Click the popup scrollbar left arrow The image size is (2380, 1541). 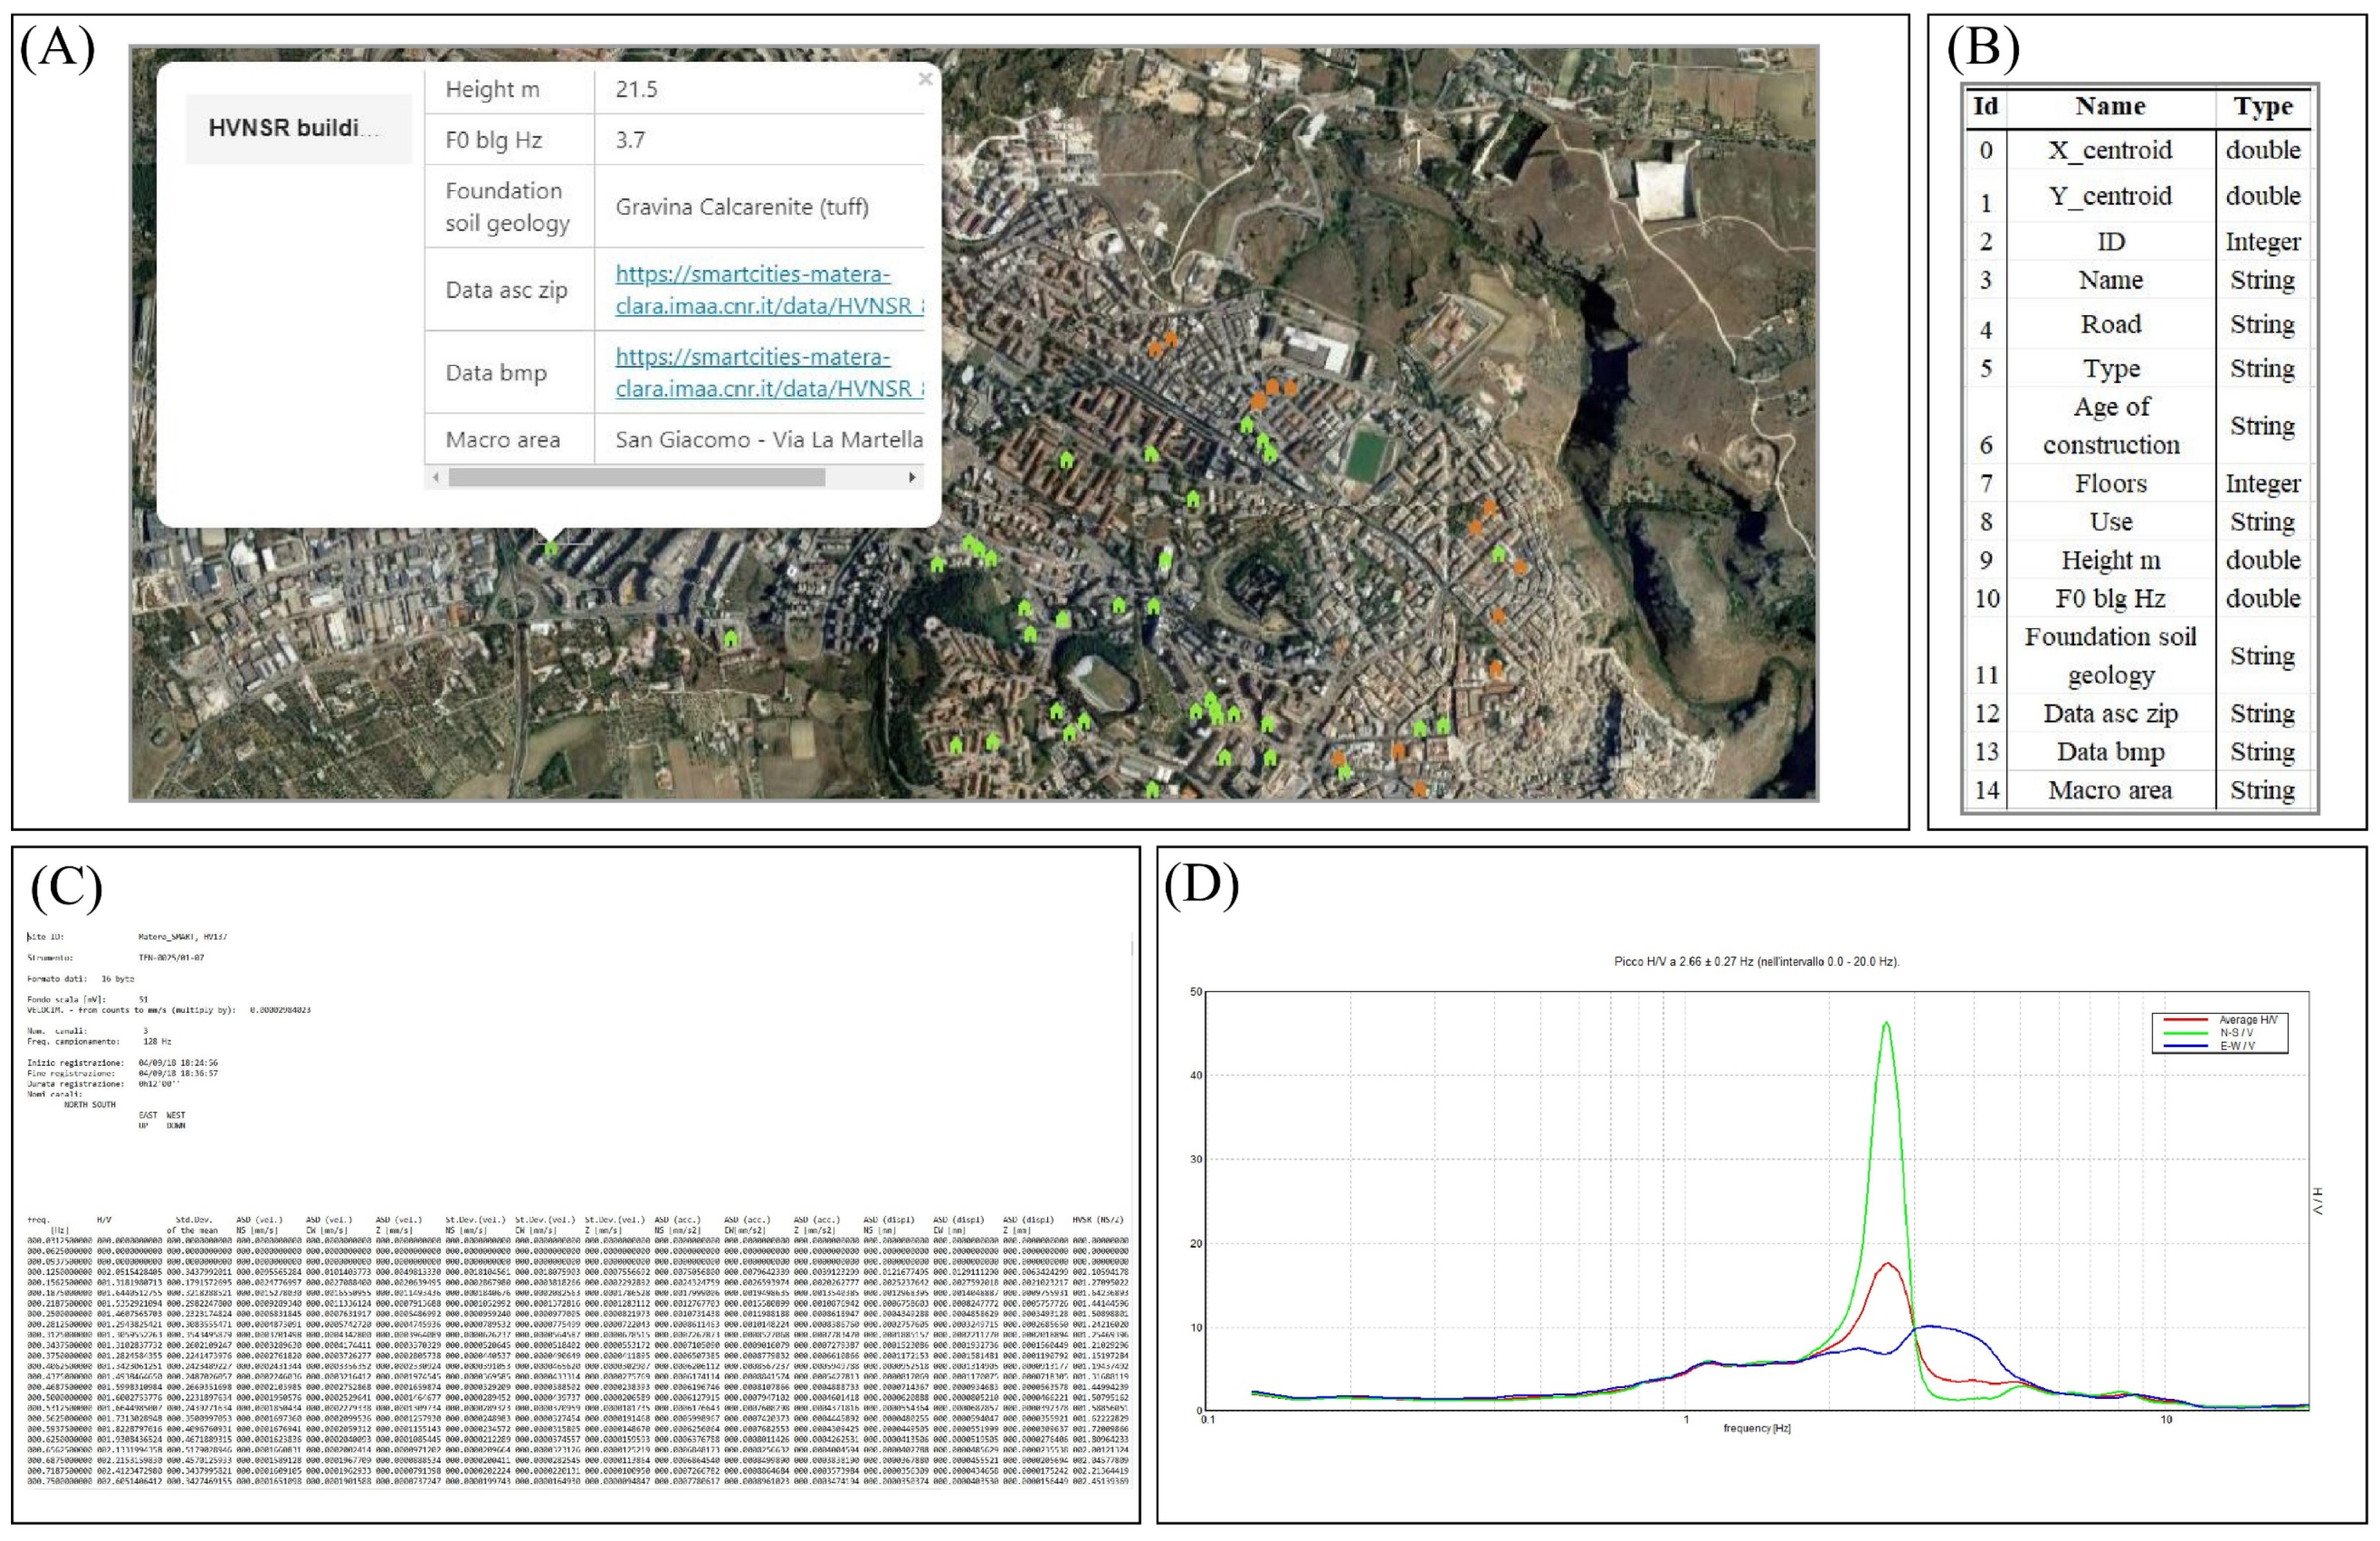[435, 478]
